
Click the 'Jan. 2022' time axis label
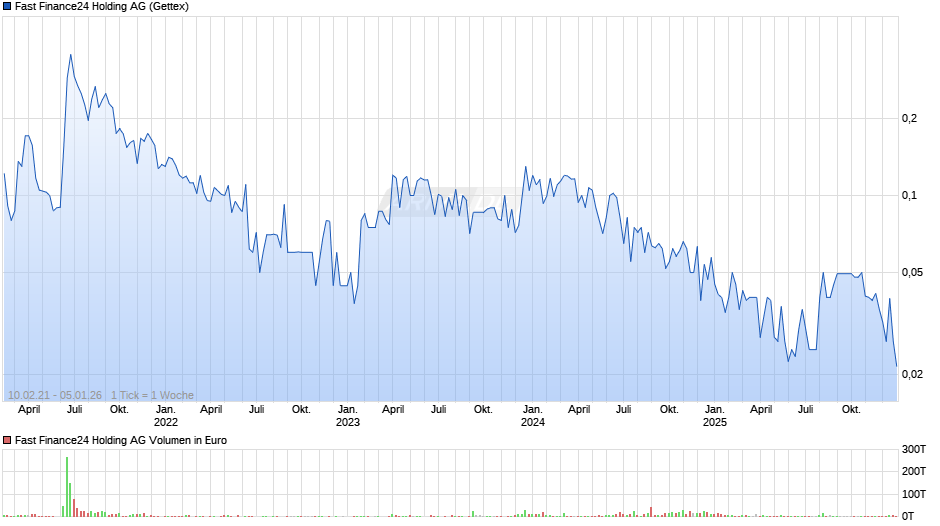(x=165, y=416)
